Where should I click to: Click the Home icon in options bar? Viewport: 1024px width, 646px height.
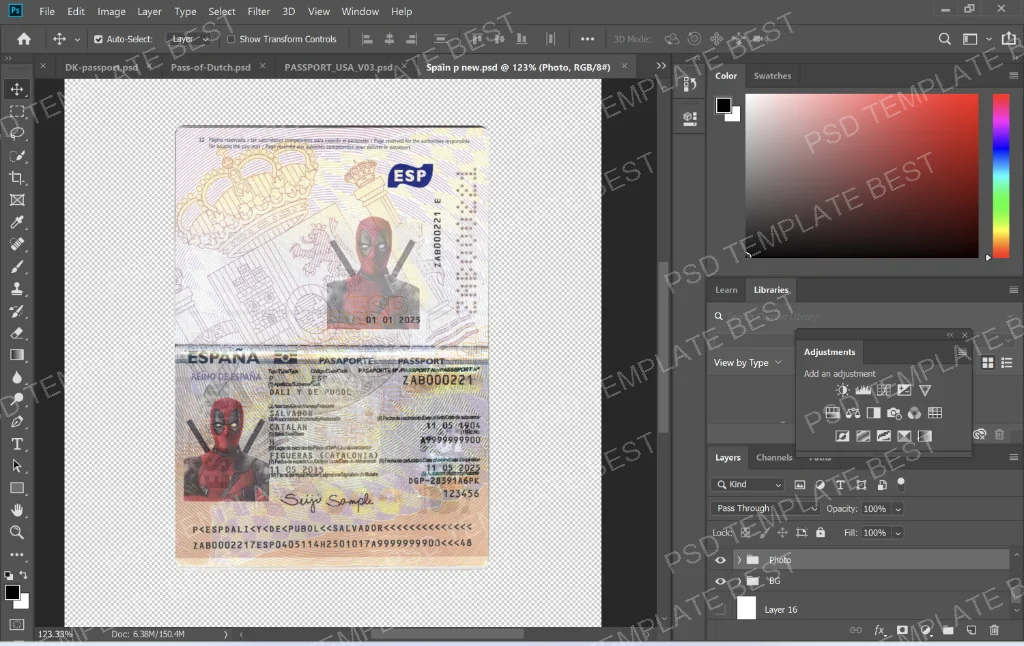(24, 39)
